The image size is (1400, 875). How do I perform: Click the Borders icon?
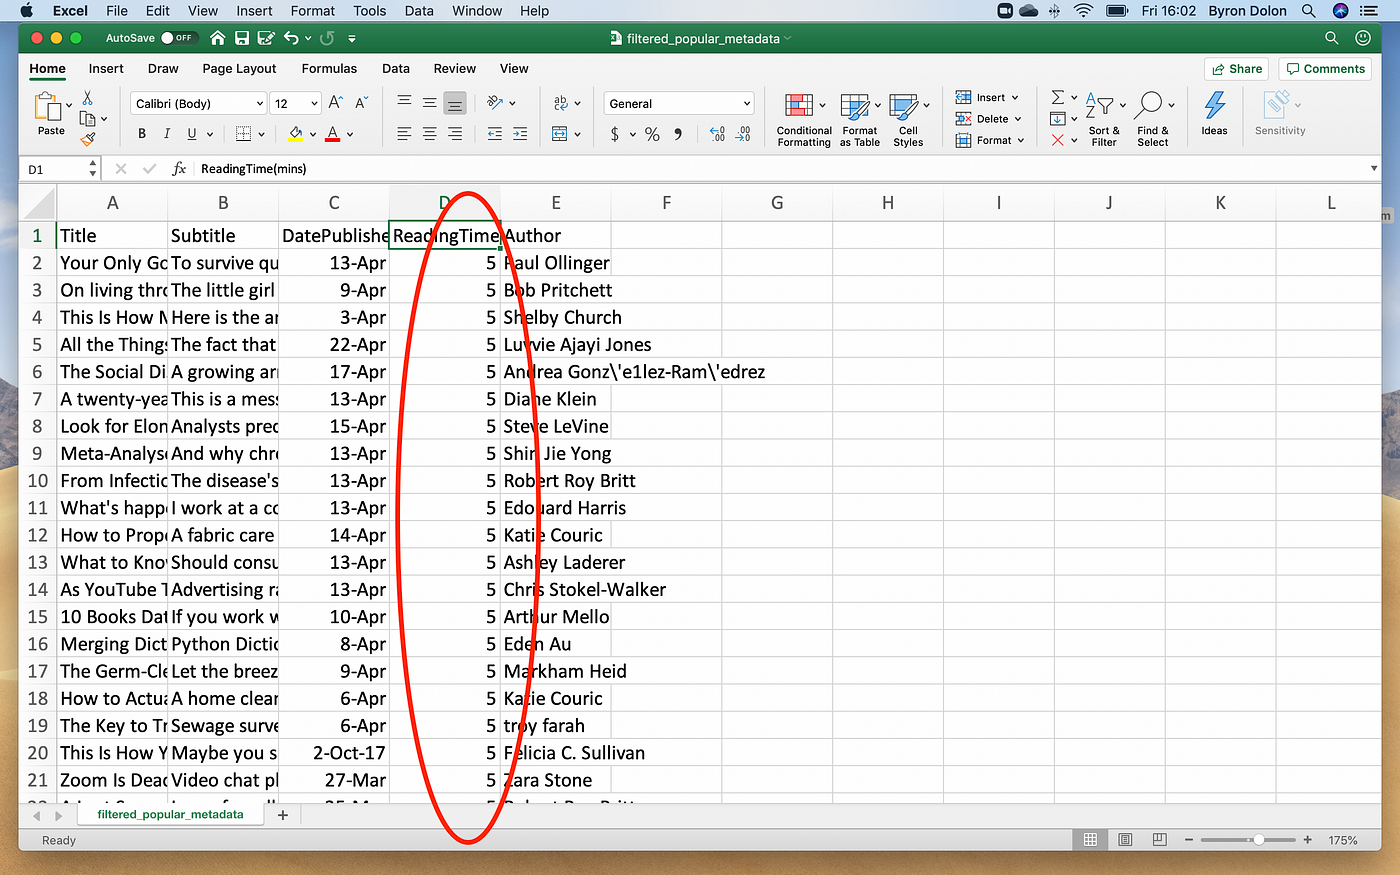pyautogui.click(x=243, y=133)
